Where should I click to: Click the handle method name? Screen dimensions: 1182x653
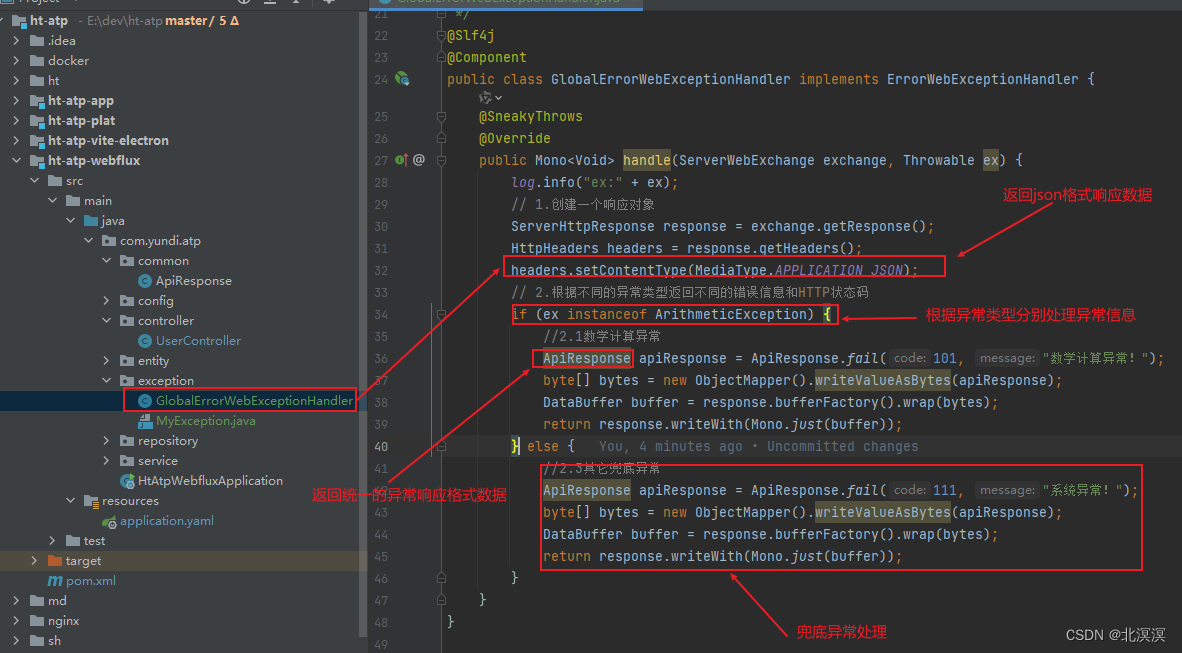[x=647, y=160]
